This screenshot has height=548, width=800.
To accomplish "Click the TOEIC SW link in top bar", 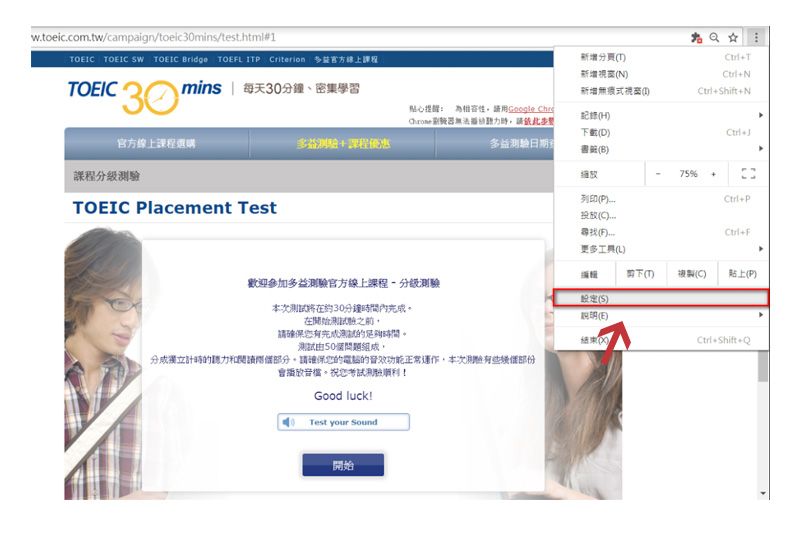I will [x=124, y=60].
